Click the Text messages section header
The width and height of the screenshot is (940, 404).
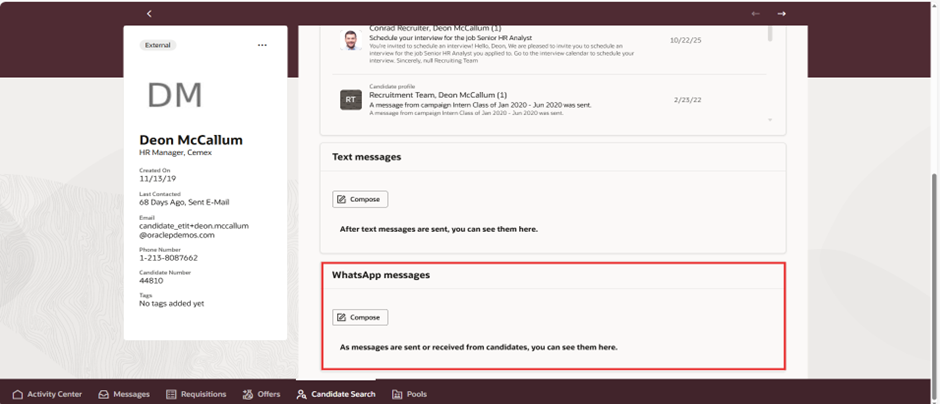coord(367,157)
